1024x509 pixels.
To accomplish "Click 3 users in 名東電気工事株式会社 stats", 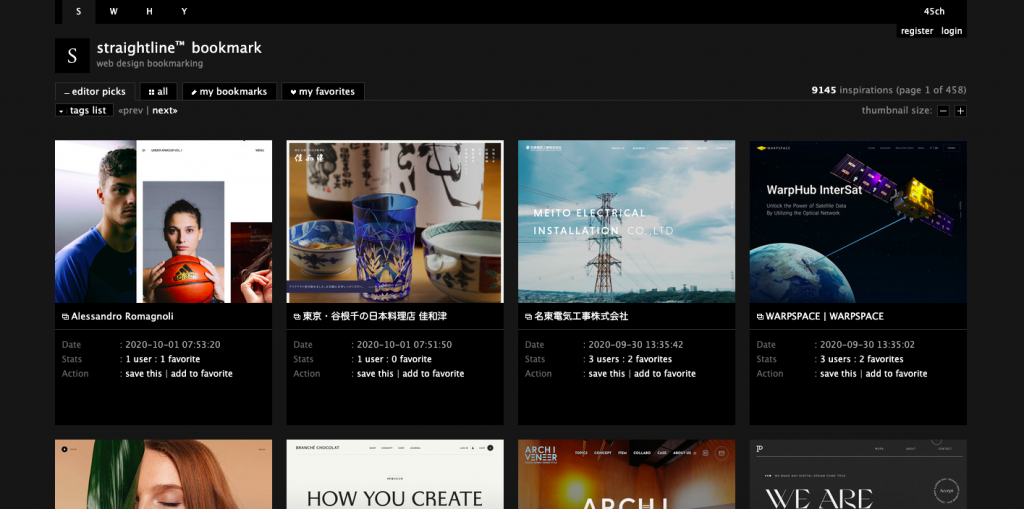I will click(604, 359).
